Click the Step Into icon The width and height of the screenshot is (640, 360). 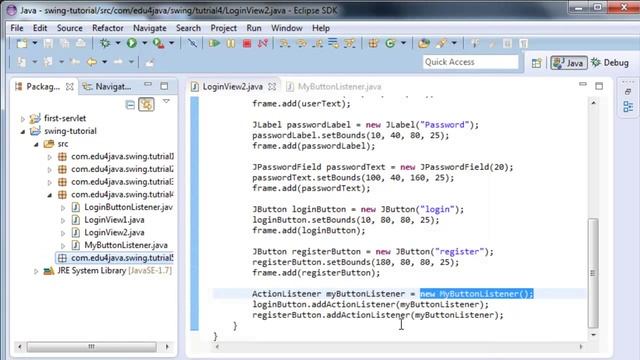[285, 43]
